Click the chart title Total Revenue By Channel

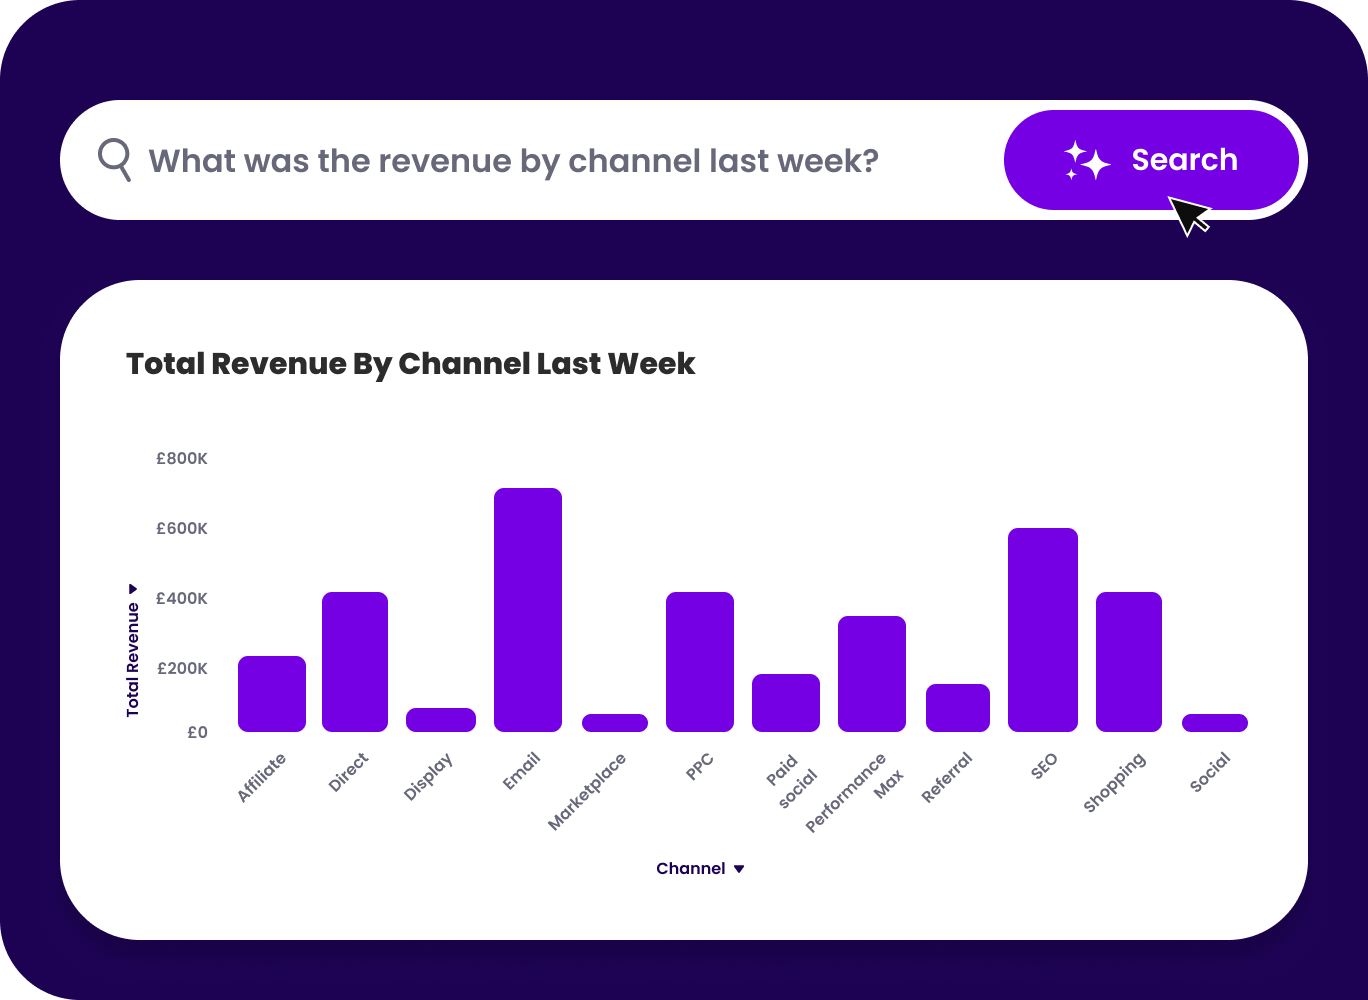[410, 364]
